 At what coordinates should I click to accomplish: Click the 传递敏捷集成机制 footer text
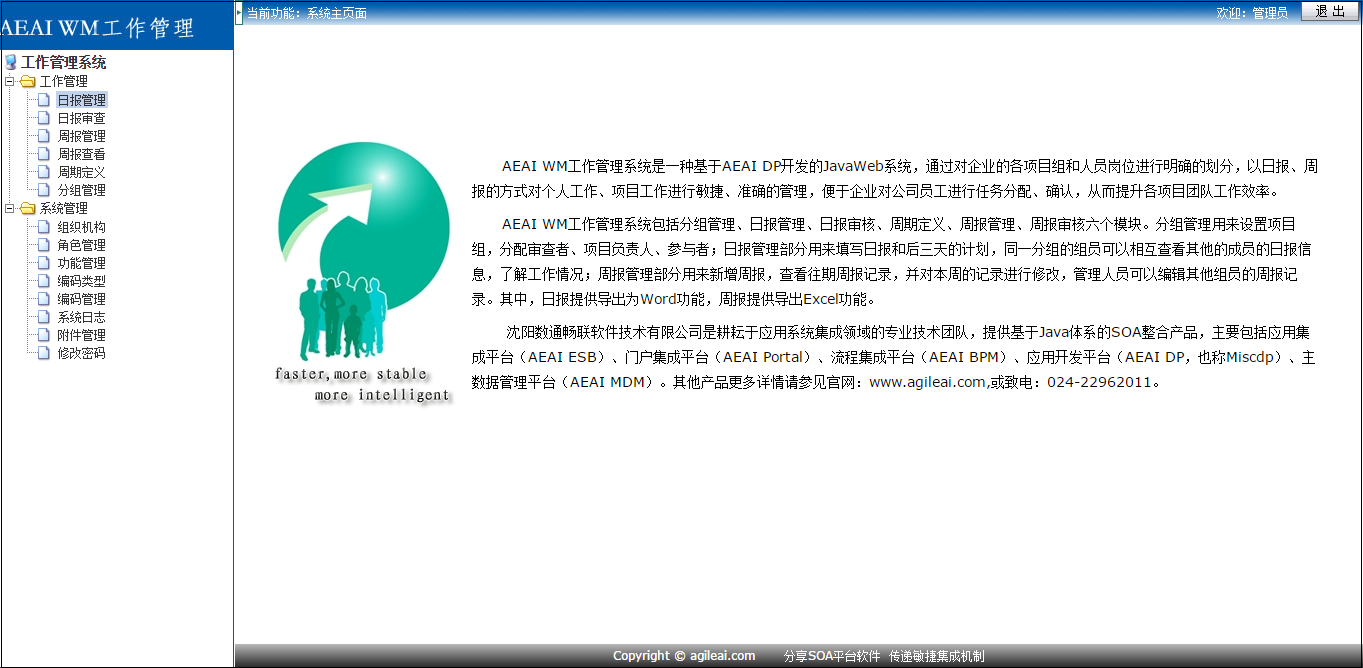tap(937, 656)
